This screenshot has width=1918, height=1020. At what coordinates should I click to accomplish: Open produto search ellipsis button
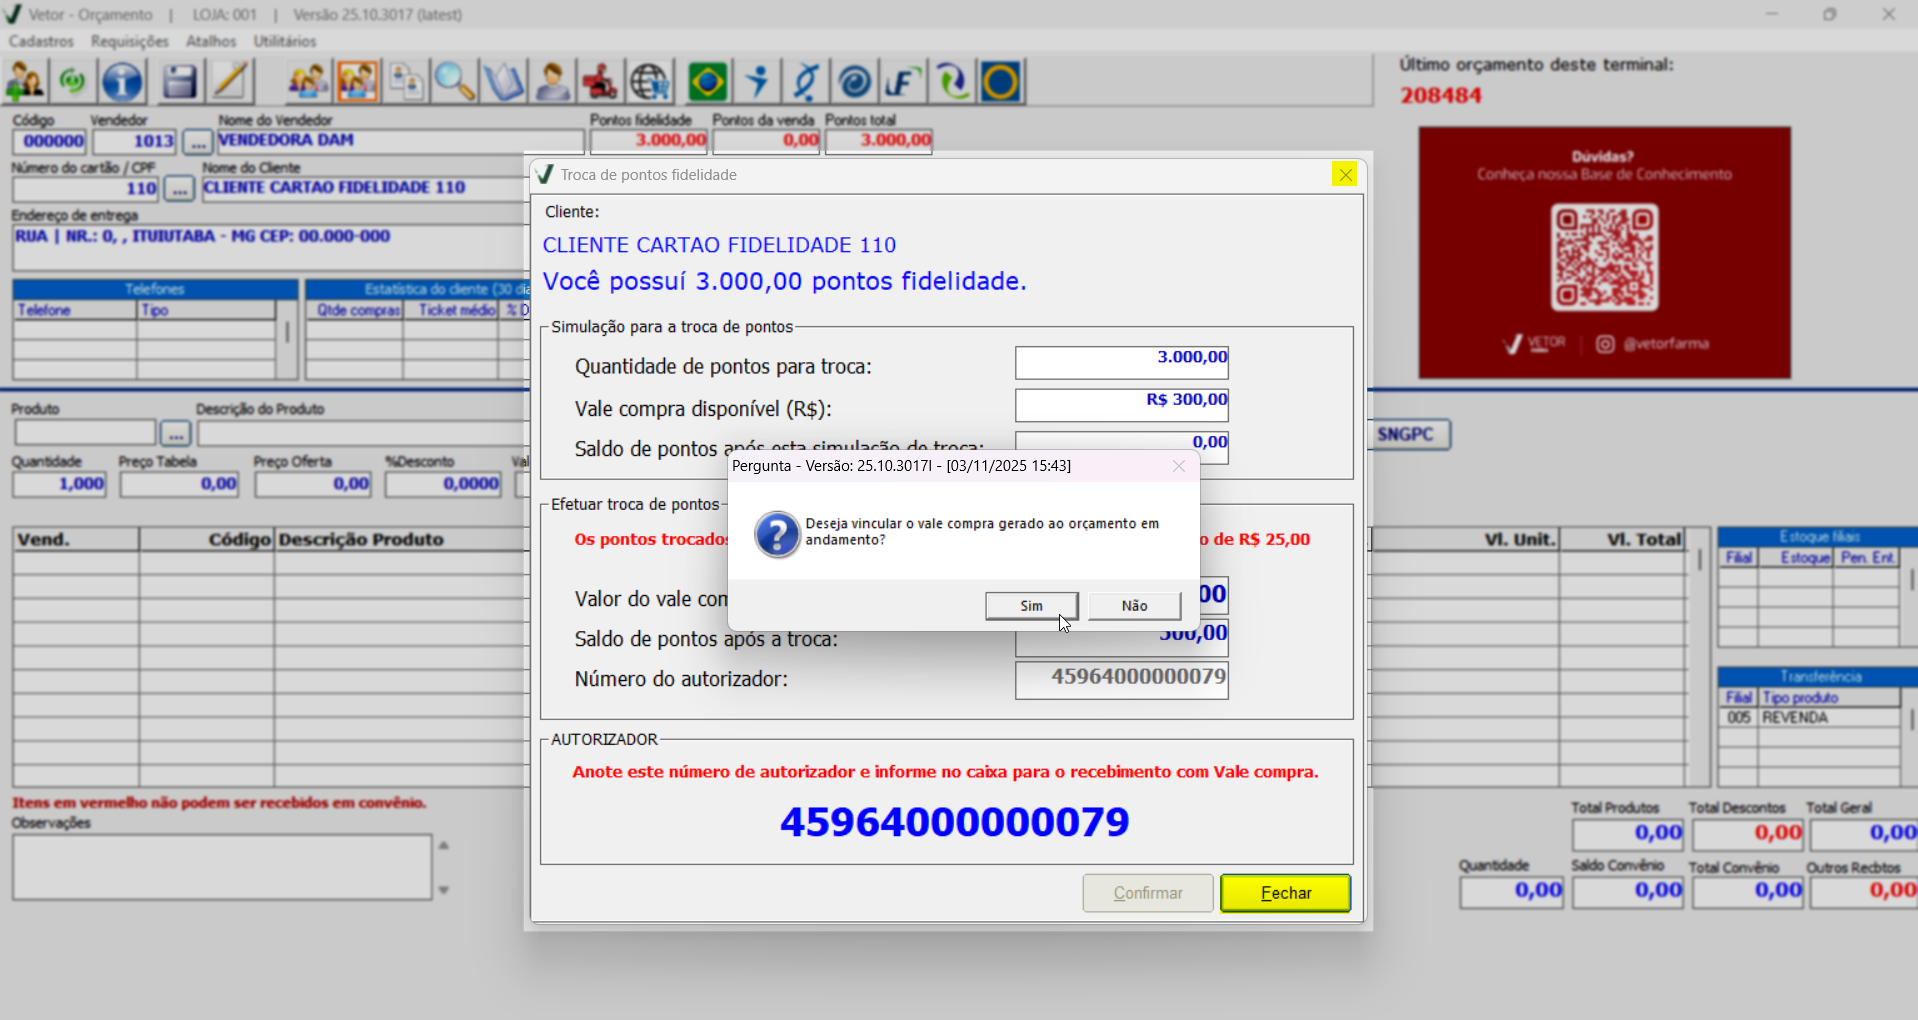pyautogui.click(x=175, y=433)
